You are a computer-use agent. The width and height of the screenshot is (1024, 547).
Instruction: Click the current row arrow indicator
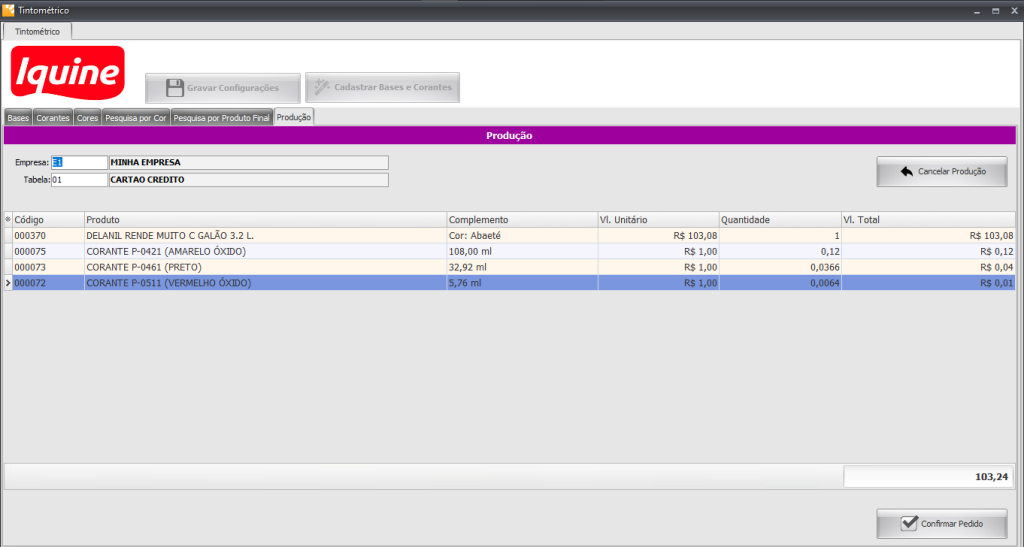[x=8, y=283]
